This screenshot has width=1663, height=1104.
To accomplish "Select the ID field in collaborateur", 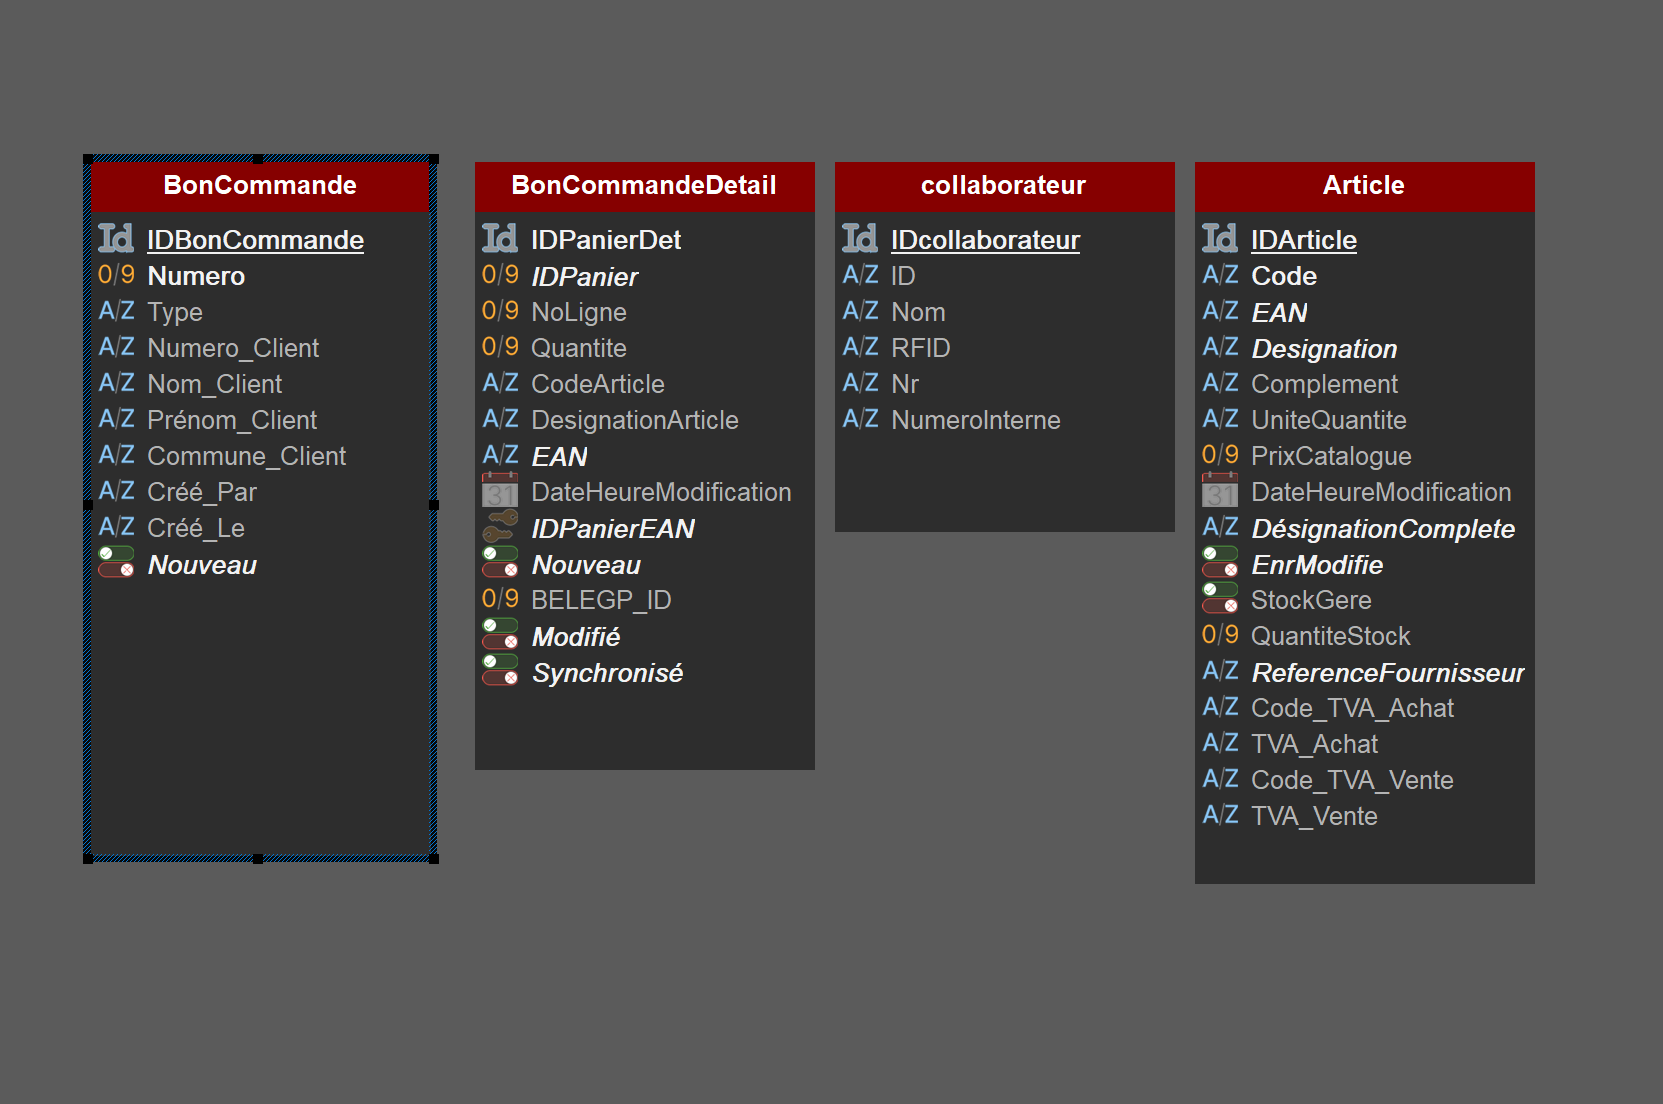I will [x=903, y=276].
